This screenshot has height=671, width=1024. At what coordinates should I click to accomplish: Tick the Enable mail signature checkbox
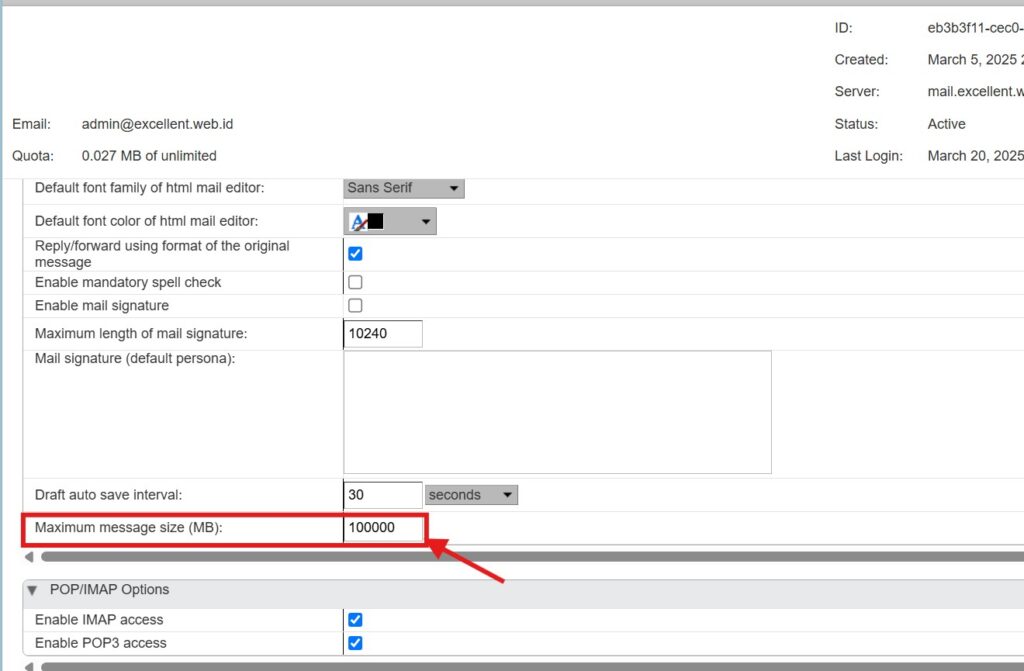pos(355,306)
